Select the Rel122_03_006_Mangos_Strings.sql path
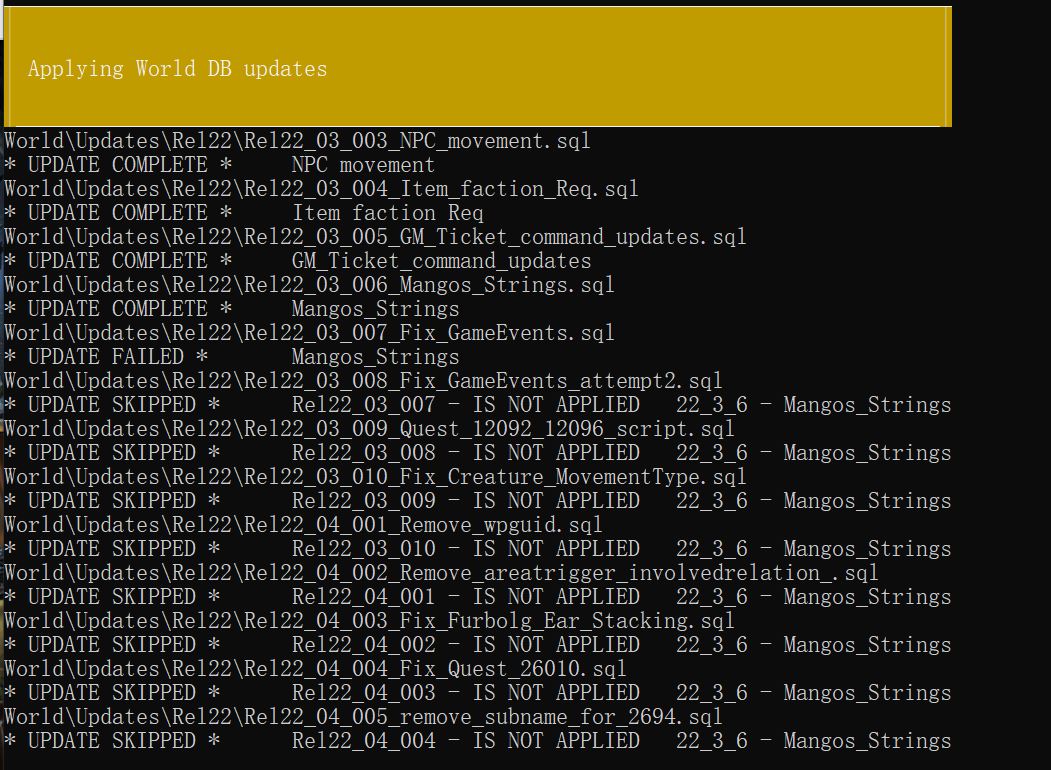 coord(309,285)
